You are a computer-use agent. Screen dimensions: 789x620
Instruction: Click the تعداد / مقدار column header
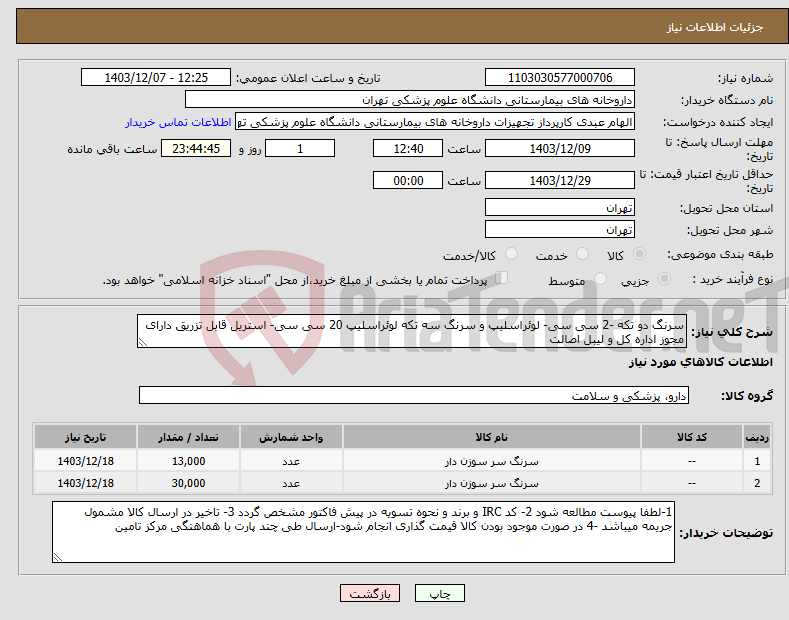coord(188,437)
